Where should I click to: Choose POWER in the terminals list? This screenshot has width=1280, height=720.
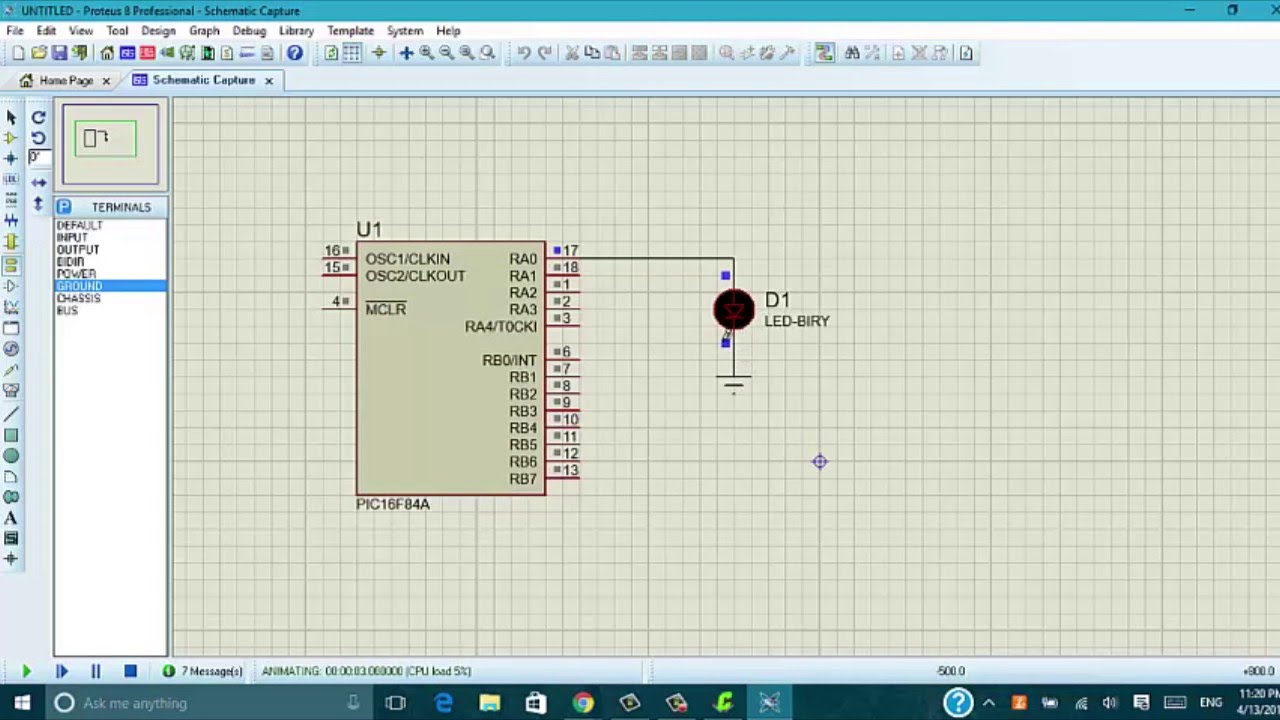coord(76,274)
